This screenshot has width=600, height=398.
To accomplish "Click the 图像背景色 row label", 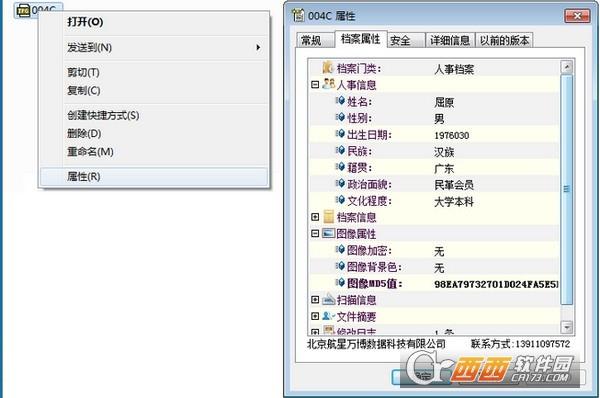I will click(374, 267).
